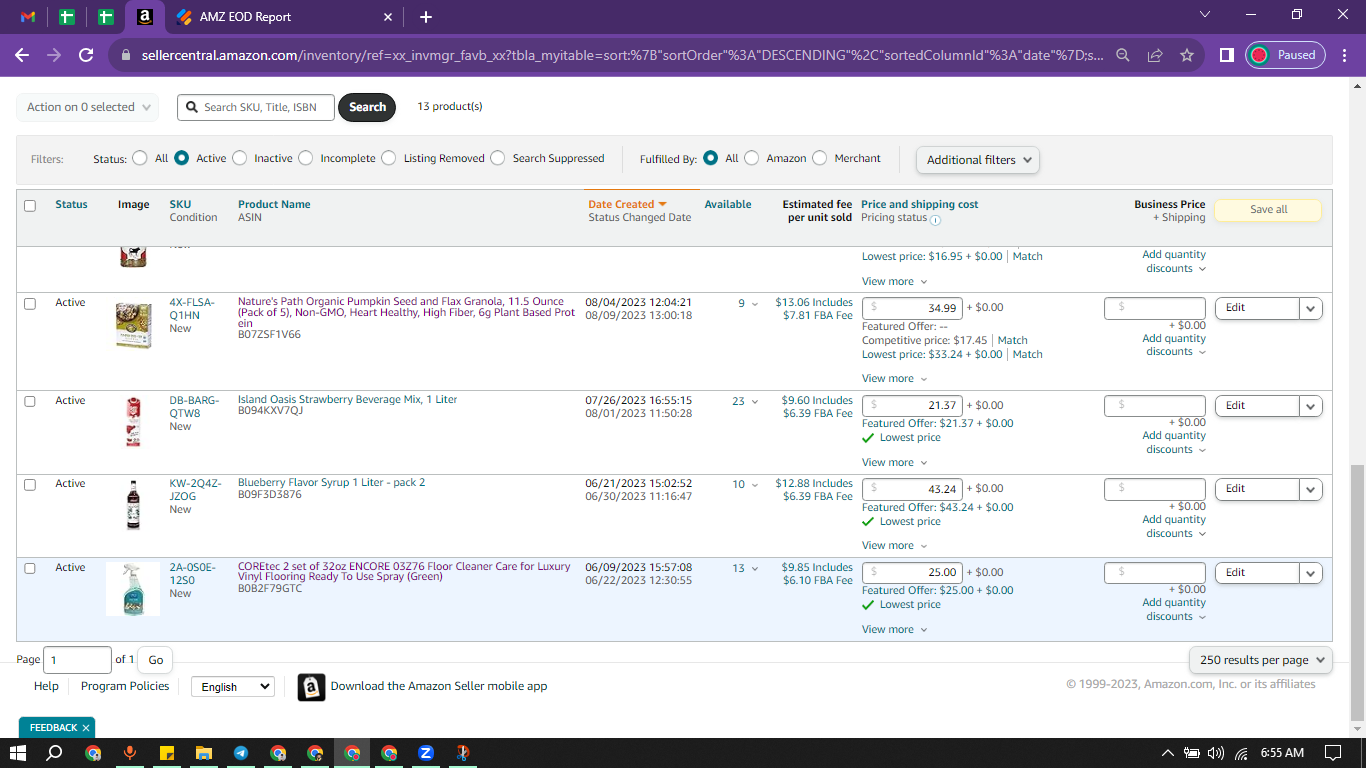Open the Island Oasis Strawberry product thumbnail
The image size is (1366, 768).
(133, 421)
